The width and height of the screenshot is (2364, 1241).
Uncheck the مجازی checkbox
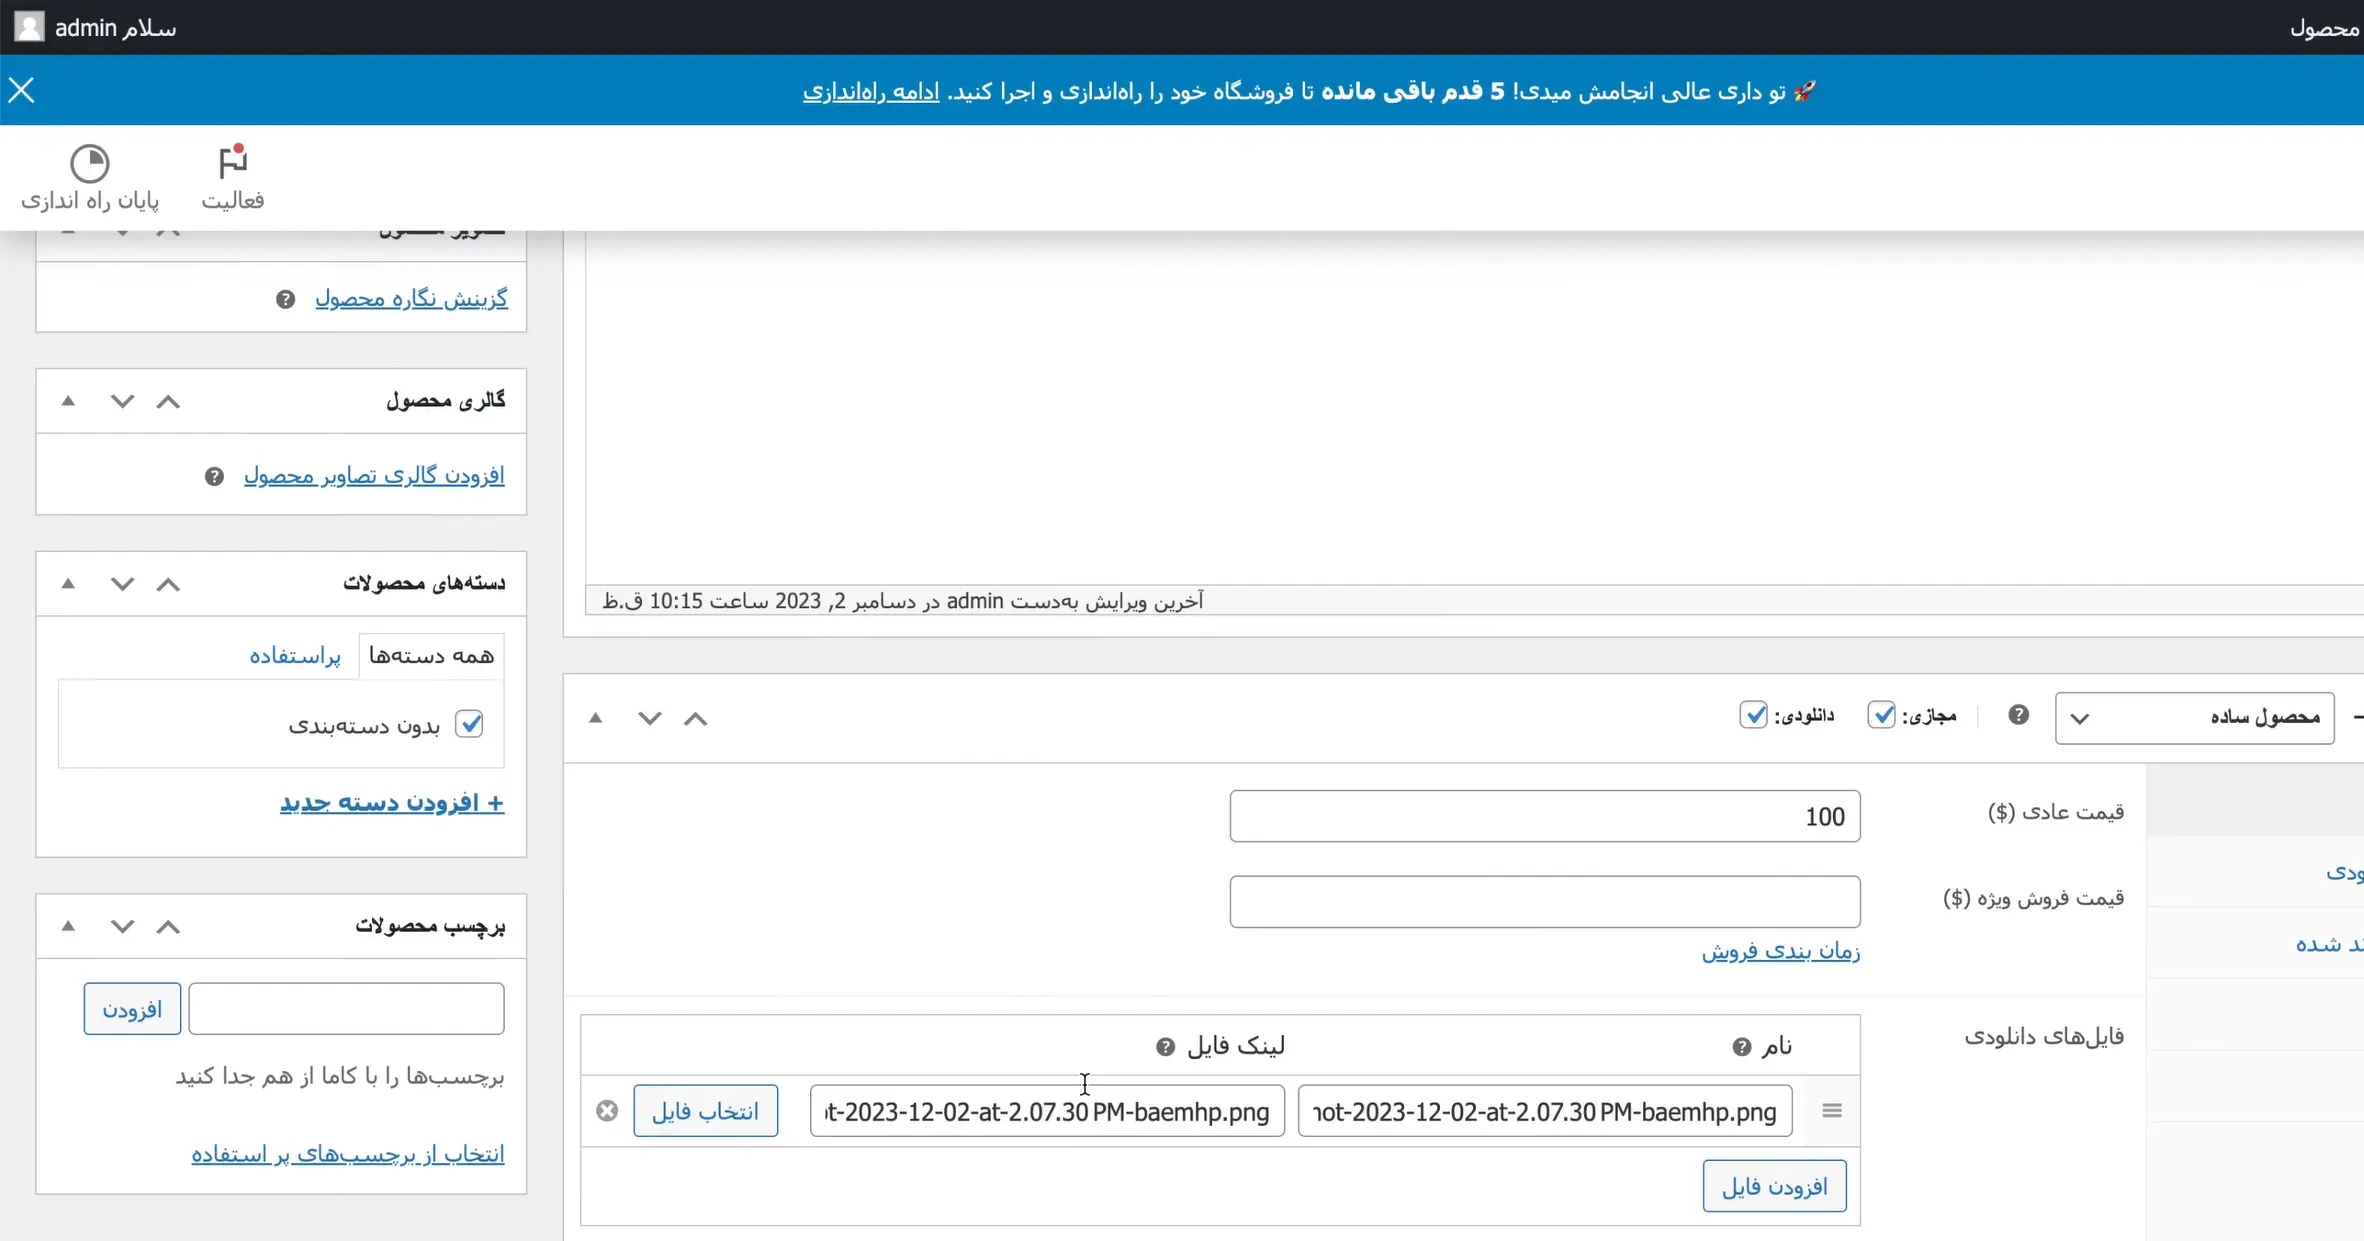coord(1884,715)
